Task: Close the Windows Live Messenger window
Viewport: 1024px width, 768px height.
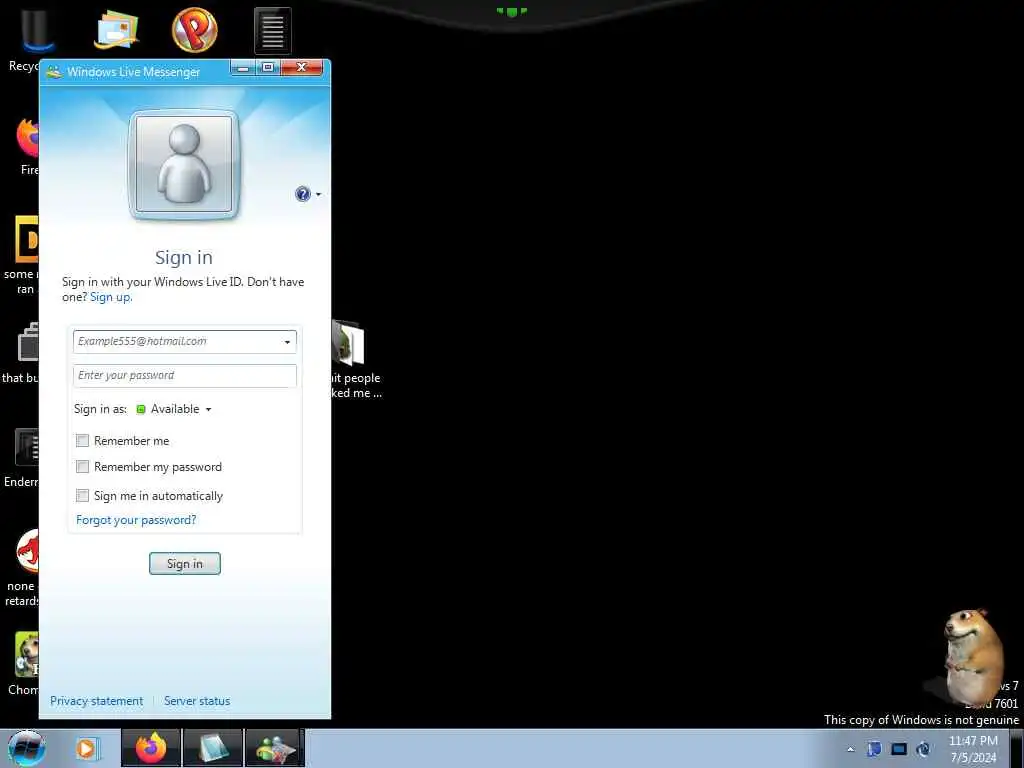Action: (x=302, y=67)
